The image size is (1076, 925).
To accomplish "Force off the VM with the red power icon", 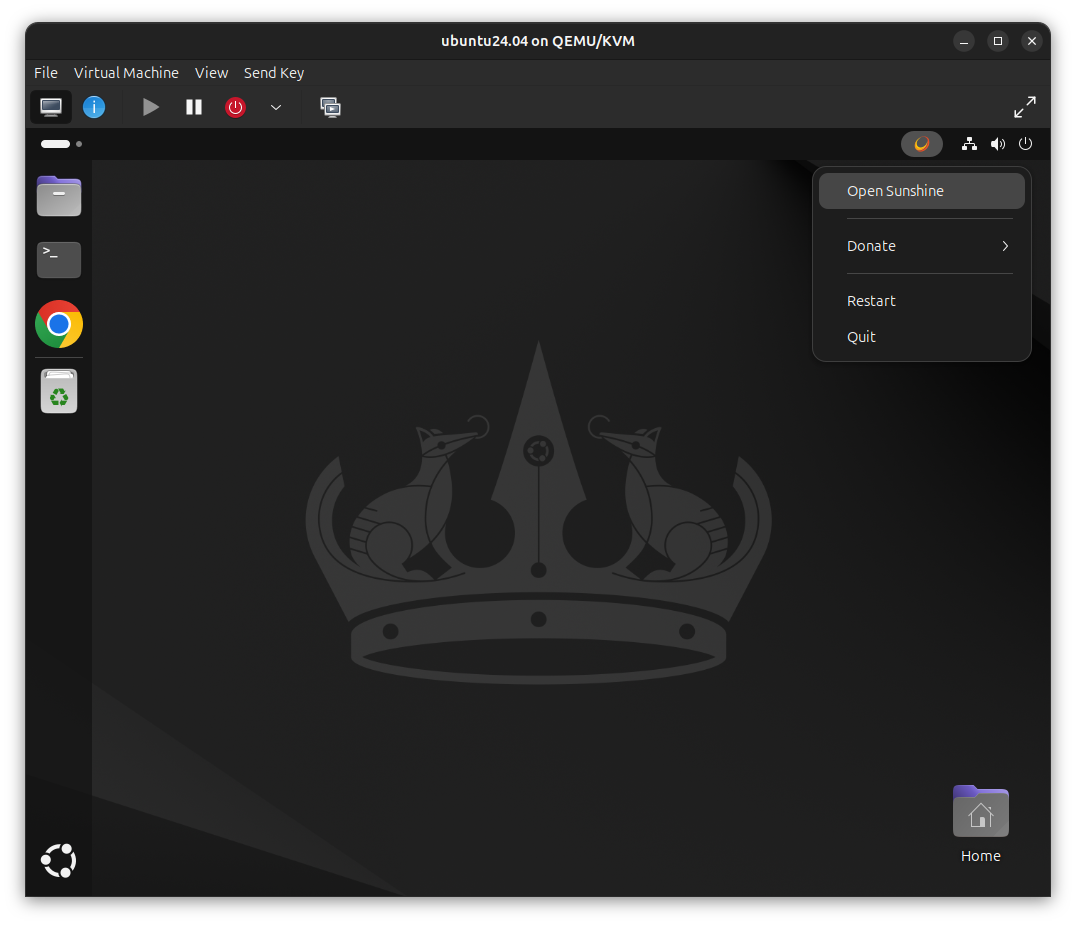I will point(235,107).
